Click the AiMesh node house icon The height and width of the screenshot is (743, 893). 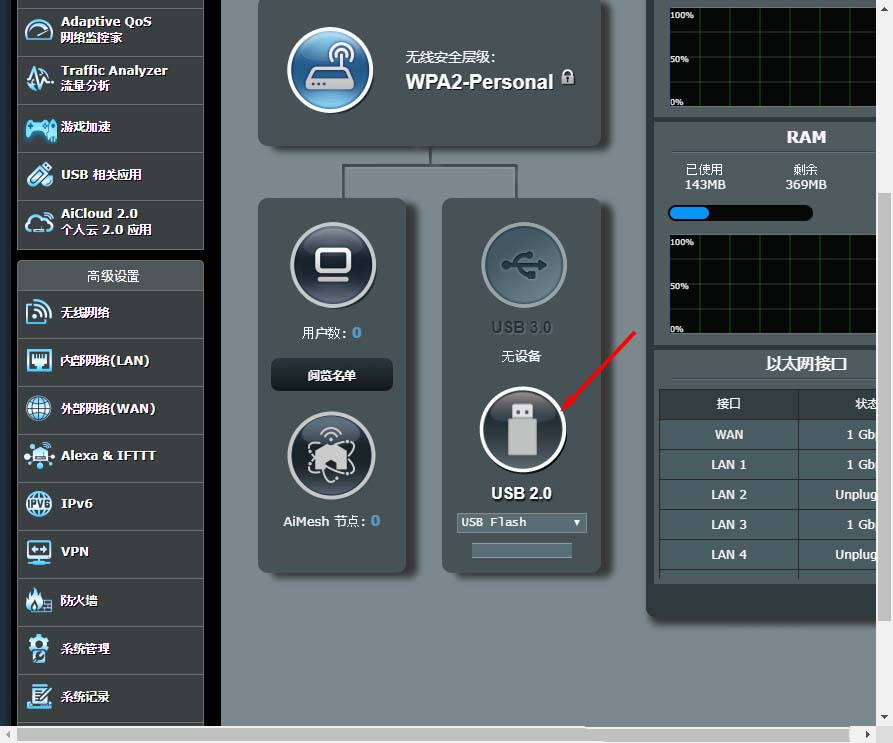pos(331,455)
